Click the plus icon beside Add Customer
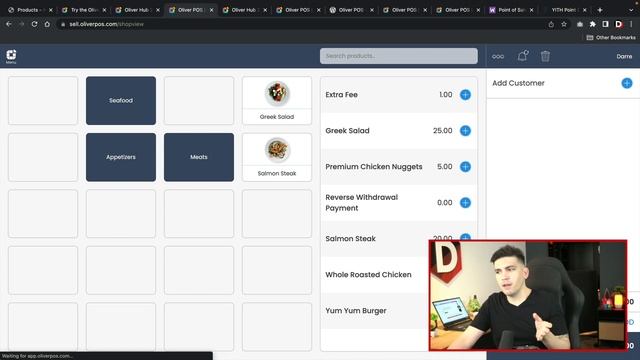This screenshot has height=360, width=640. click(x=627, y=83)
